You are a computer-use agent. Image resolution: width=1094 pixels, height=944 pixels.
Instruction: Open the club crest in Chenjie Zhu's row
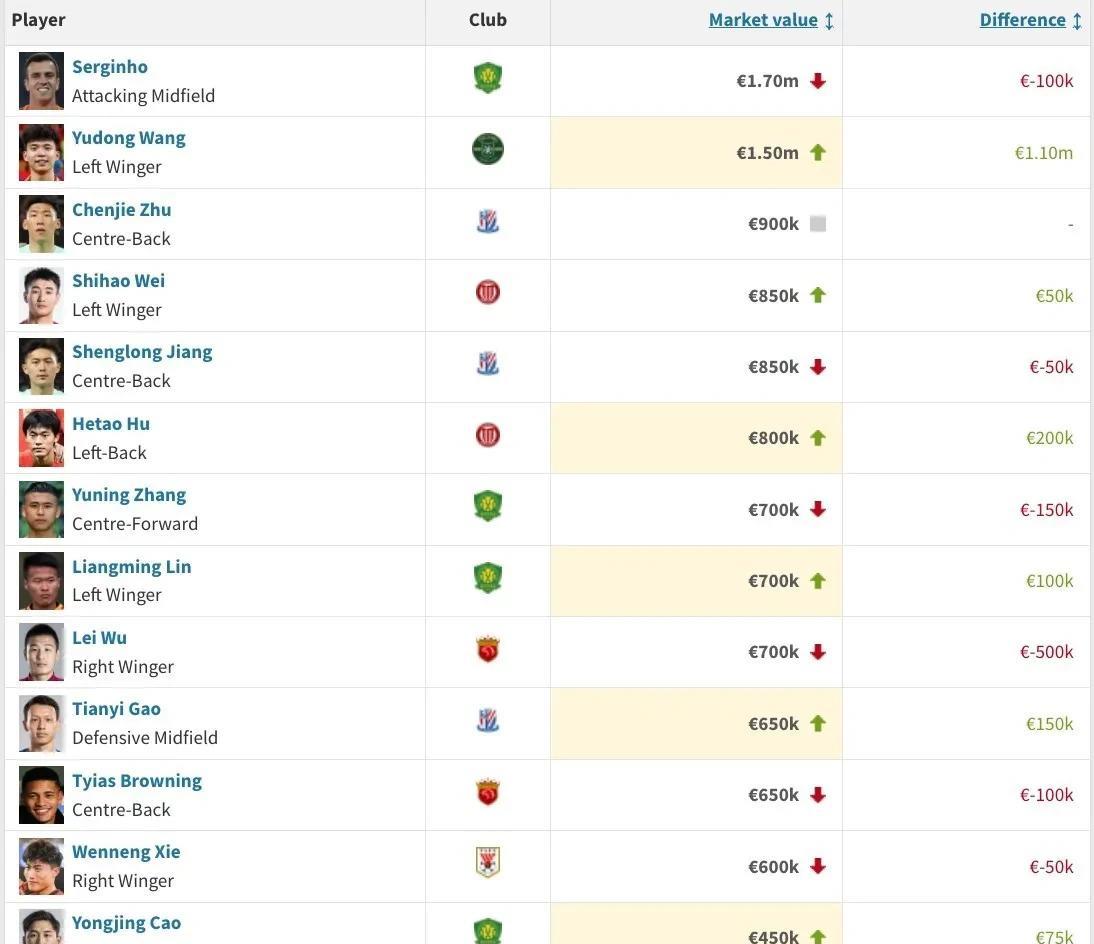click(x=488, y=222)
